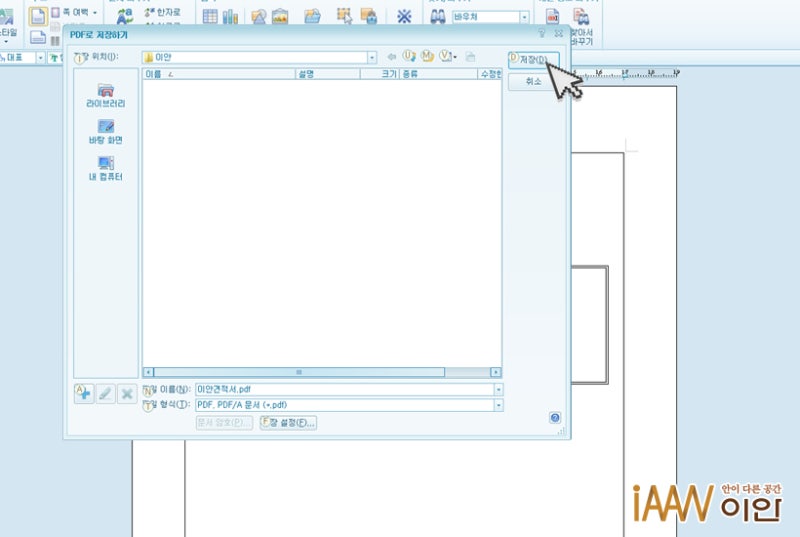The height and width of the screenshot is (537, 800).
Task: Open the 대표 style dropdown arrow
Action: tap(40, 58)
